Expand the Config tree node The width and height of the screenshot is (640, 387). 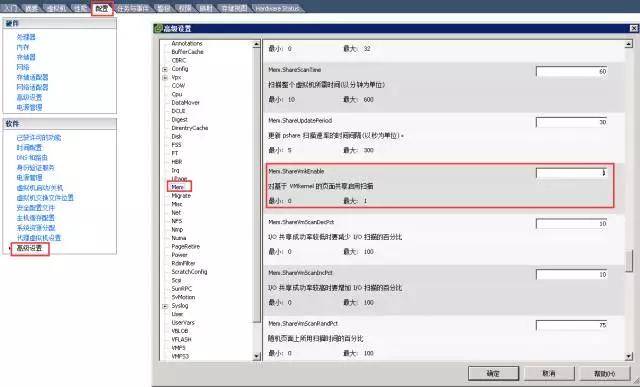[x=165, y=69]
